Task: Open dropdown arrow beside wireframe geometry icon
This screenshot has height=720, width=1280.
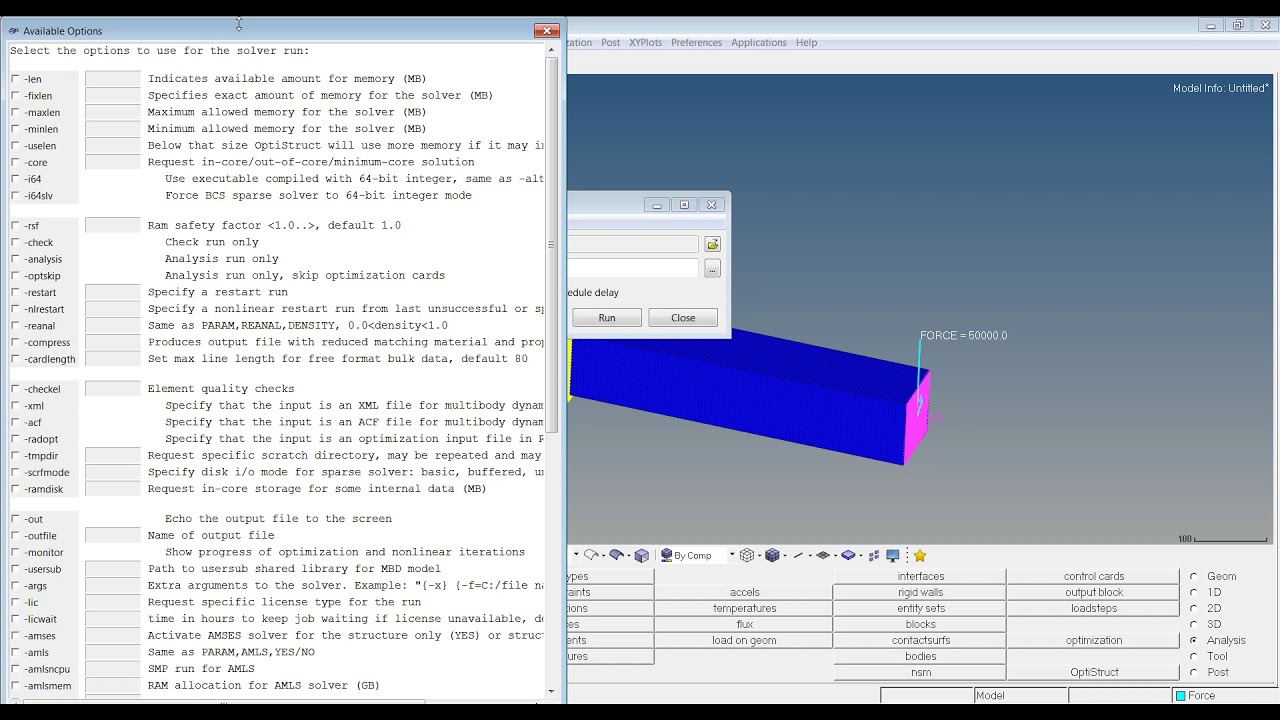Action: (x=604, y=556)
